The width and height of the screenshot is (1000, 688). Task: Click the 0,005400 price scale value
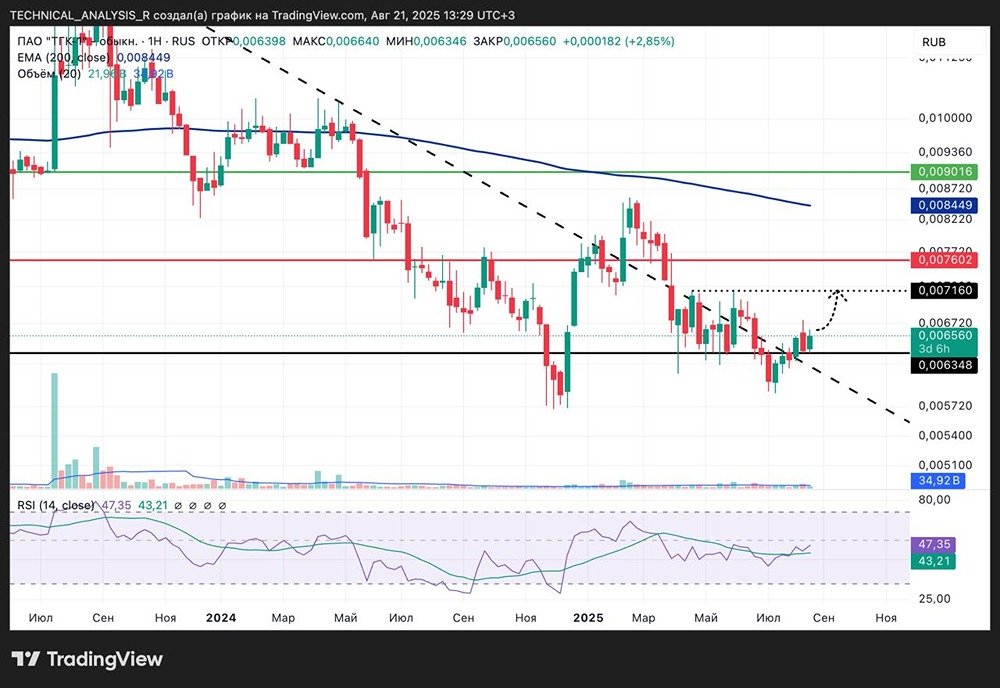[945, 435]
